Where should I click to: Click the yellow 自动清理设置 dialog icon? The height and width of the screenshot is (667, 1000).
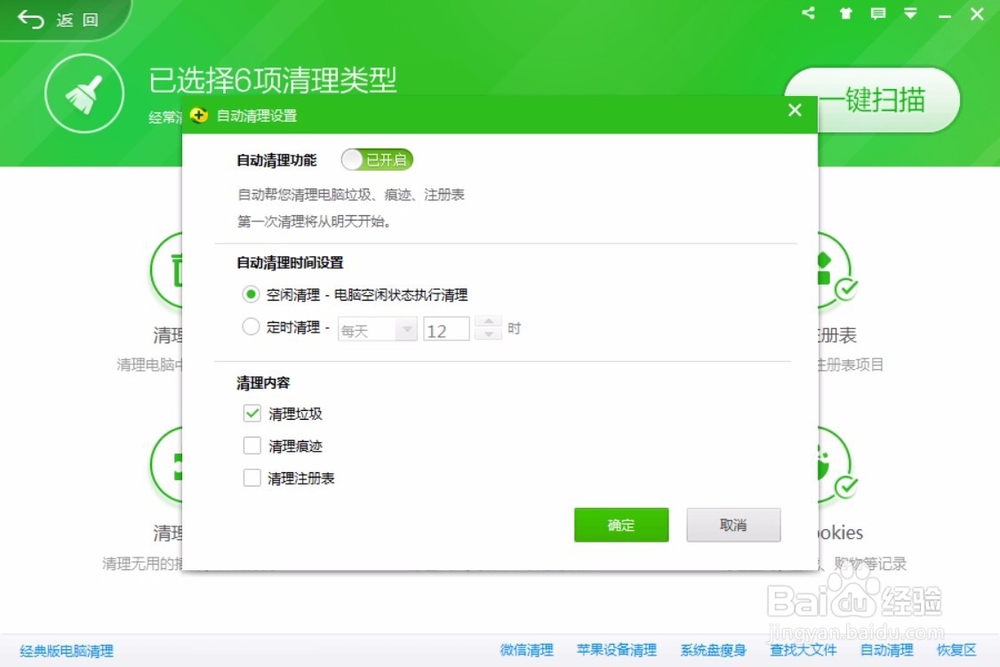pyautogui.click(x=199, y=115)
